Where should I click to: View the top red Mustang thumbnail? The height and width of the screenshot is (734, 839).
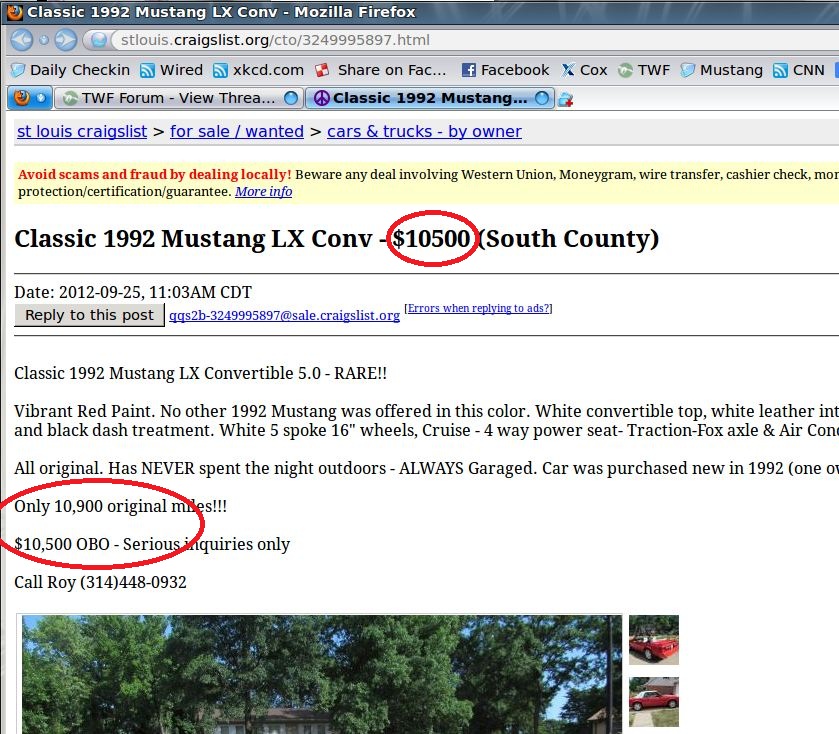click(x=654, y=640)
